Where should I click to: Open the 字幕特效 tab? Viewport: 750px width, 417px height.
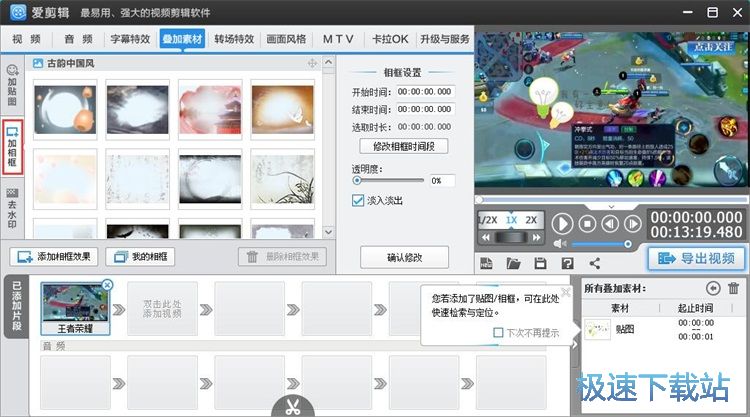[x=130, y=39]
